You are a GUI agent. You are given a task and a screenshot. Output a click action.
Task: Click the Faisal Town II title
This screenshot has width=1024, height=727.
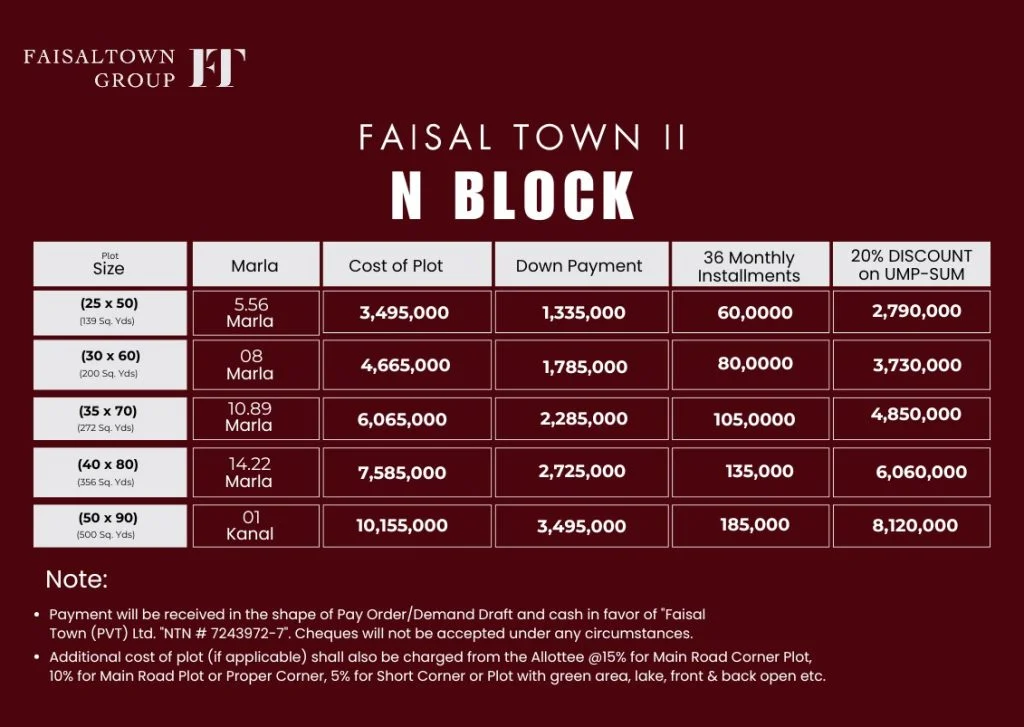click(x=522, y=137)
